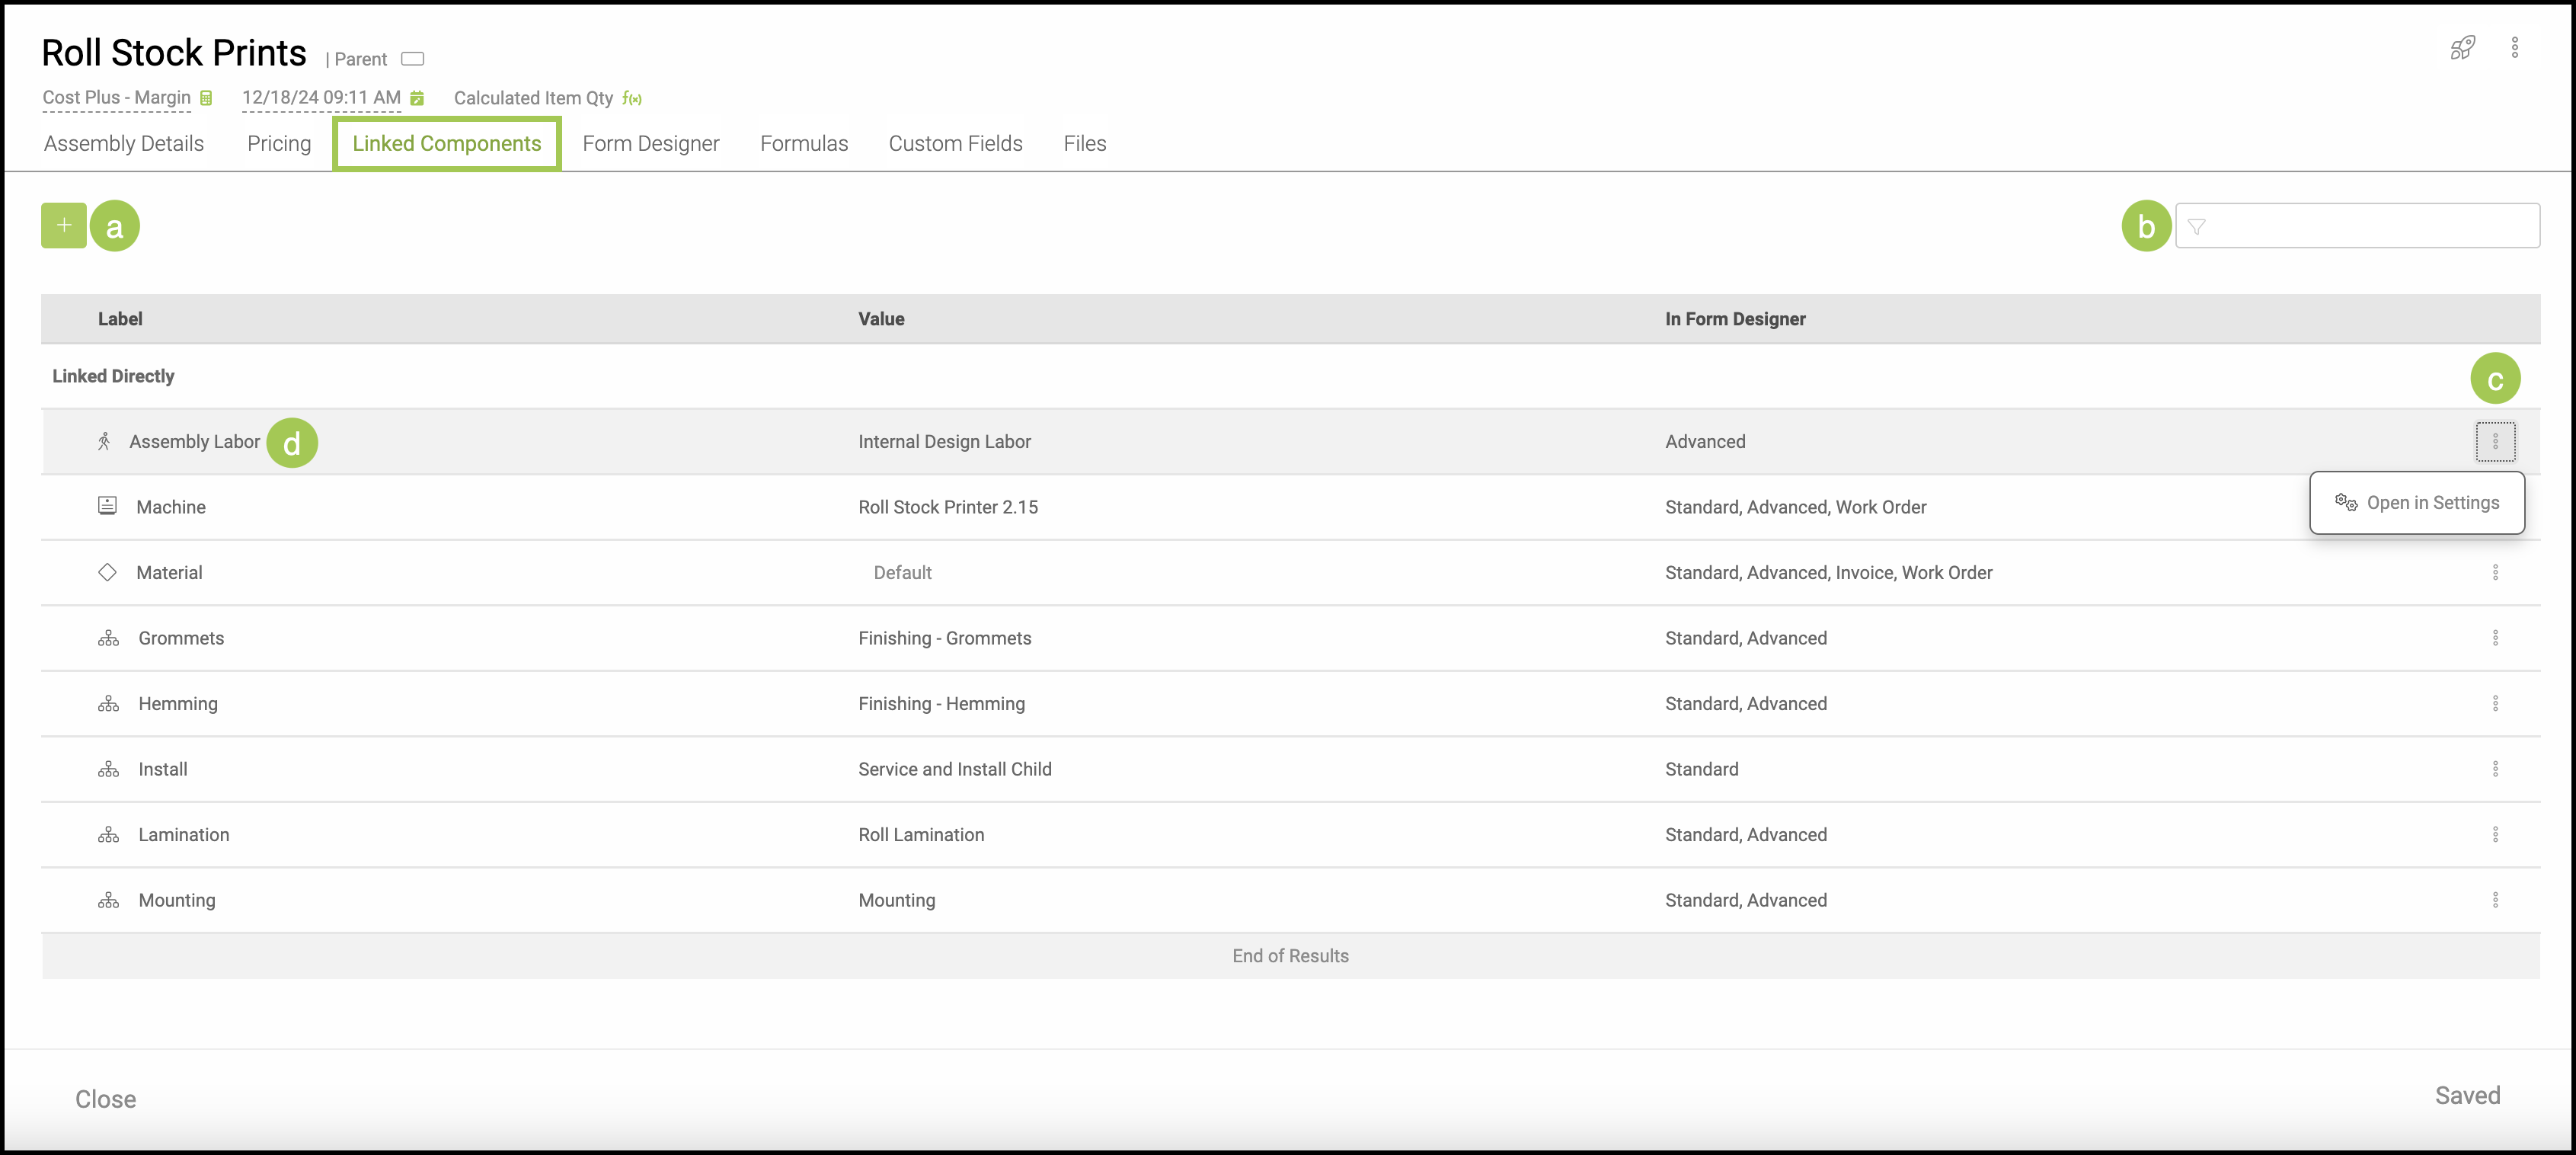This screenshot has height=1155, width=2576.
Task: Click the Close button
Action: pyautogui.click(x=105, y=1099)
